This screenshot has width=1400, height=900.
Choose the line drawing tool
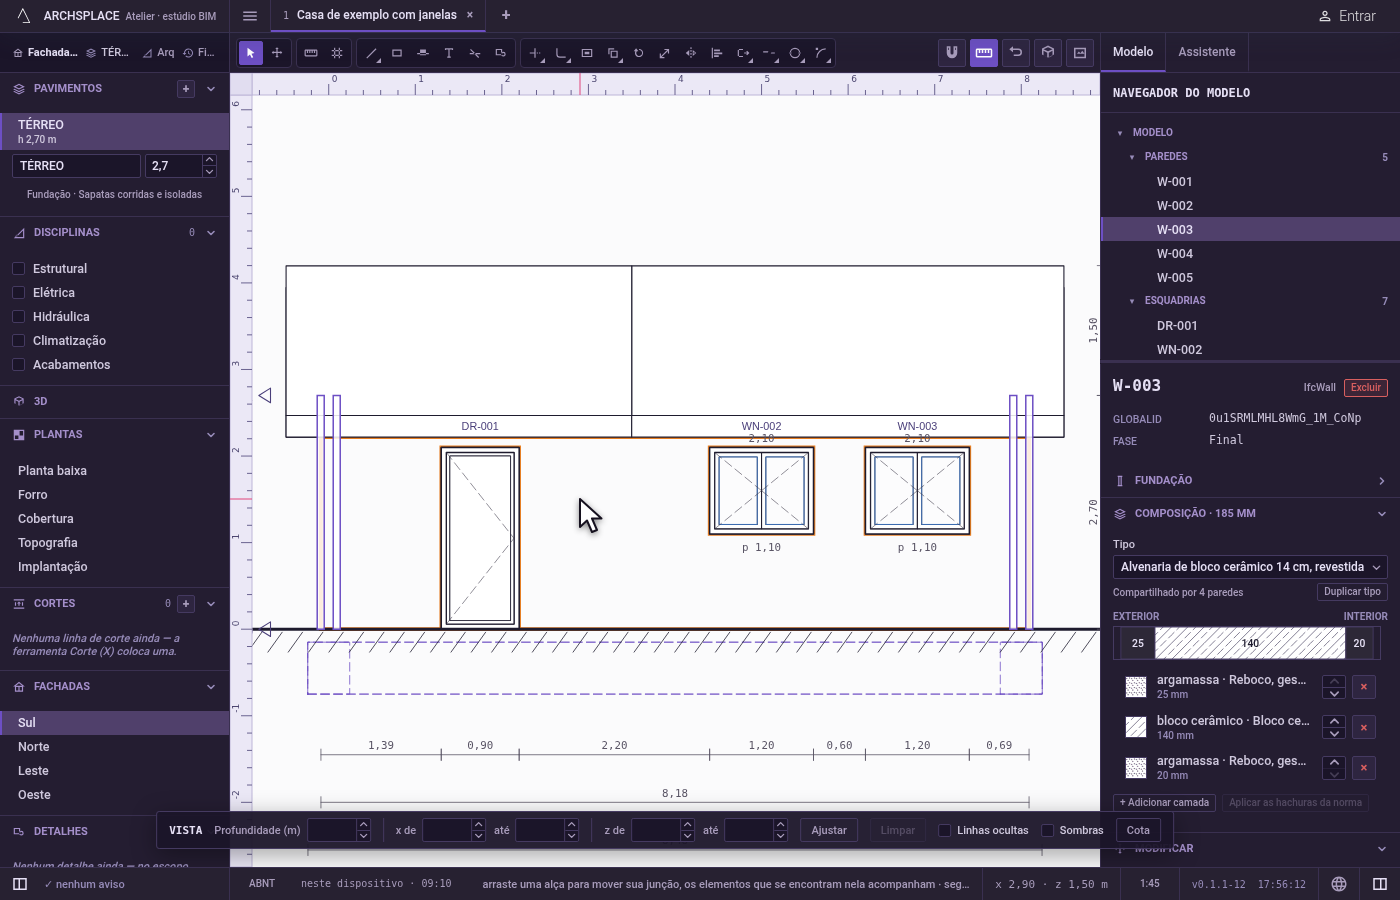point(371,53)
